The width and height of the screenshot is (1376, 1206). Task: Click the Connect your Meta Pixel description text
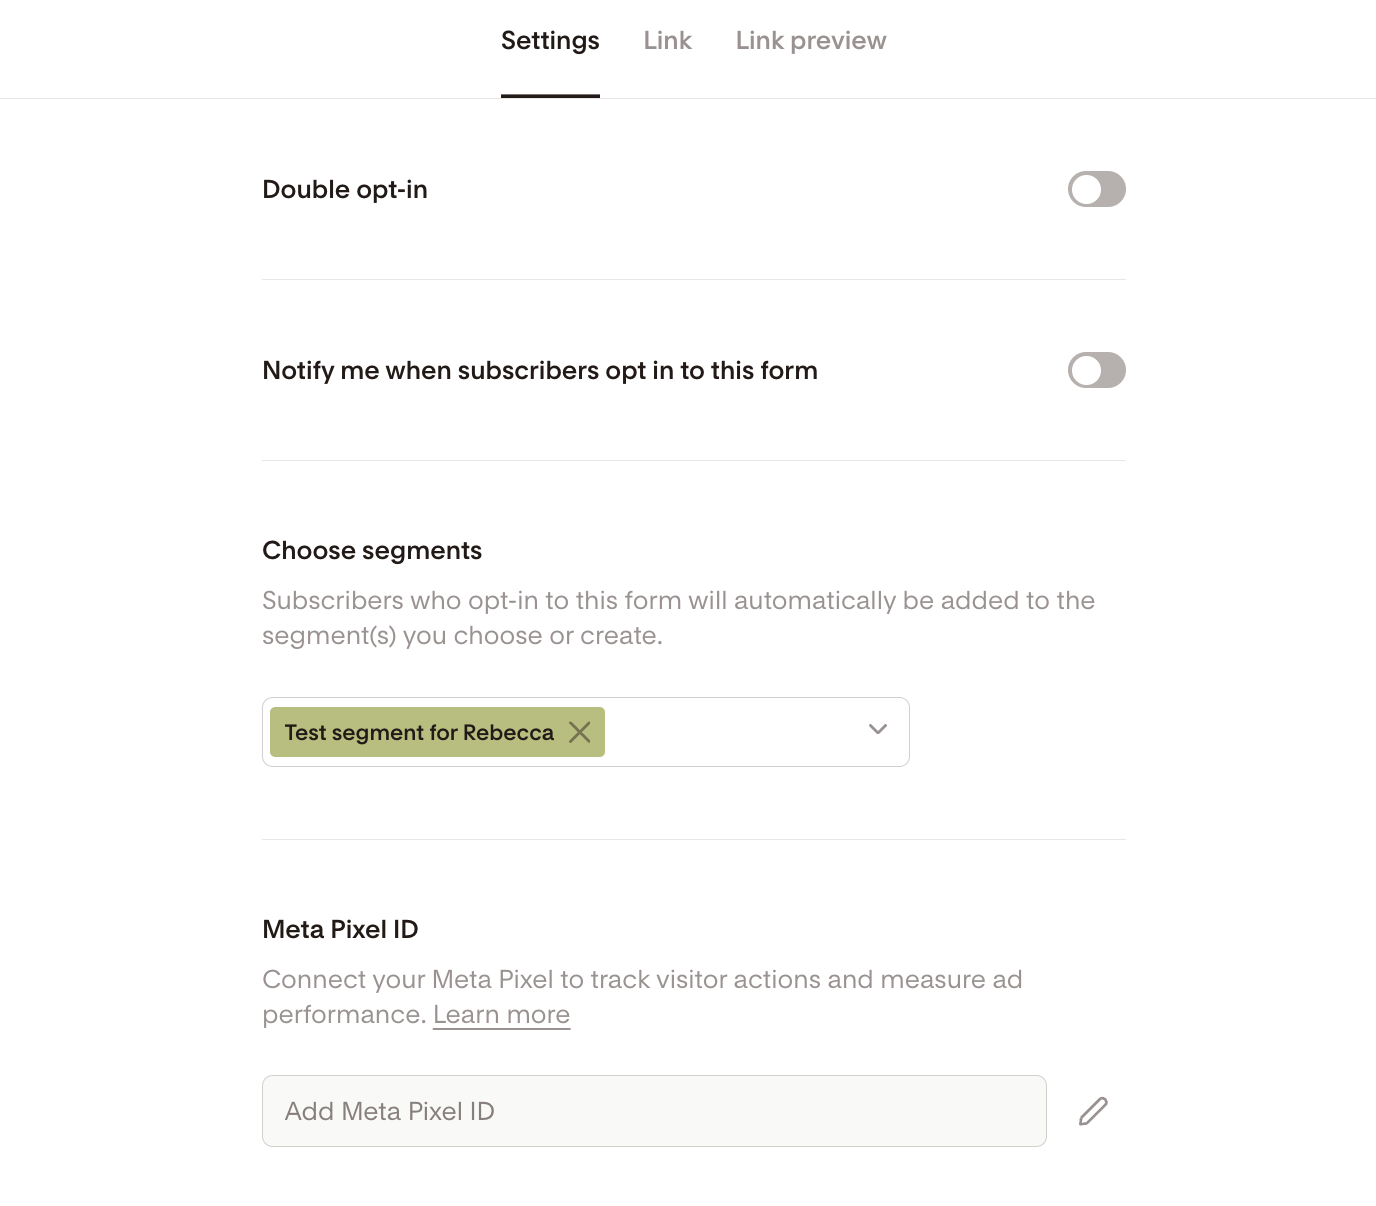point(641,980)
